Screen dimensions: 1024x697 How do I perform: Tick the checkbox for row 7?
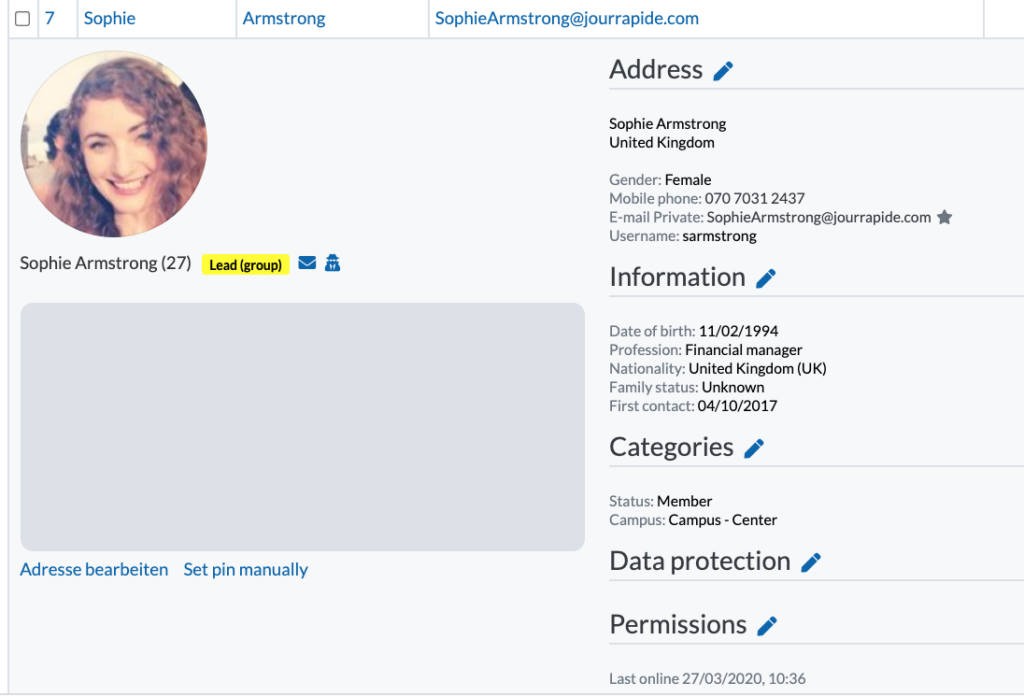coord(22,18)
